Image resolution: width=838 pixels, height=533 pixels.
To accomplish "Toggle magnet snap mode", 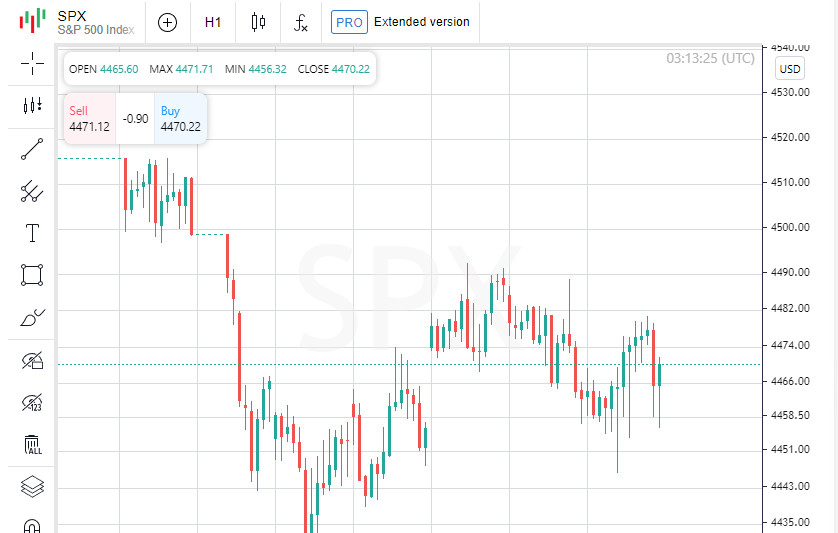I will (32, 525).
